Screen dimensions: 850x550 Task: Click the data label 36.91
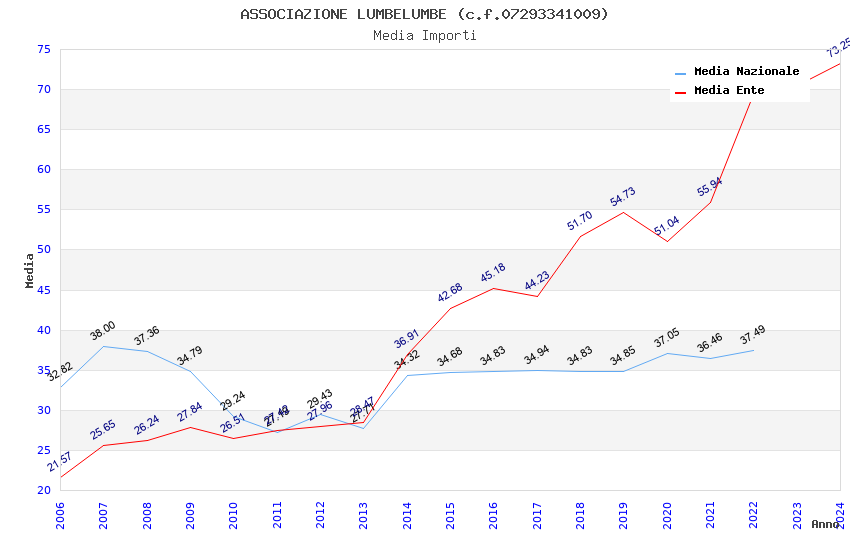pos(407,339)
